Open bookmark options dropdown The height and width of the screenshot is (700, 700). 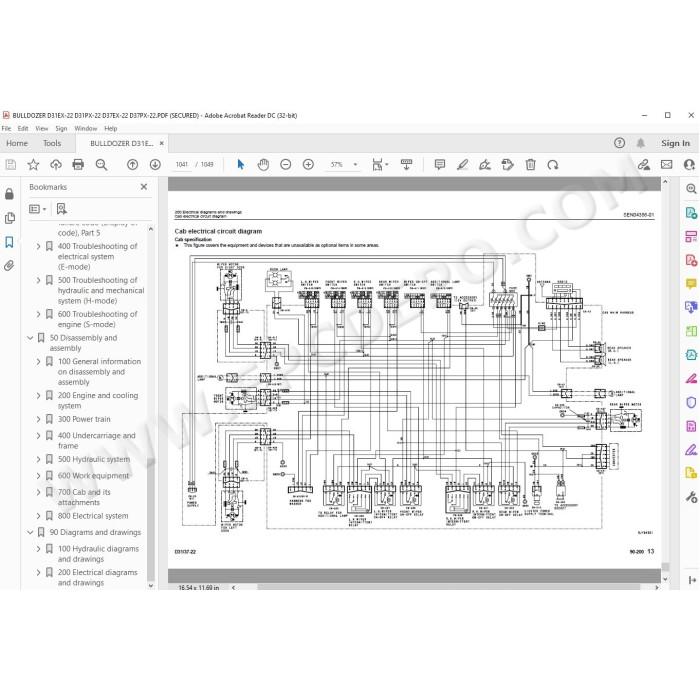pyautogui.click(x=38, y=209)
